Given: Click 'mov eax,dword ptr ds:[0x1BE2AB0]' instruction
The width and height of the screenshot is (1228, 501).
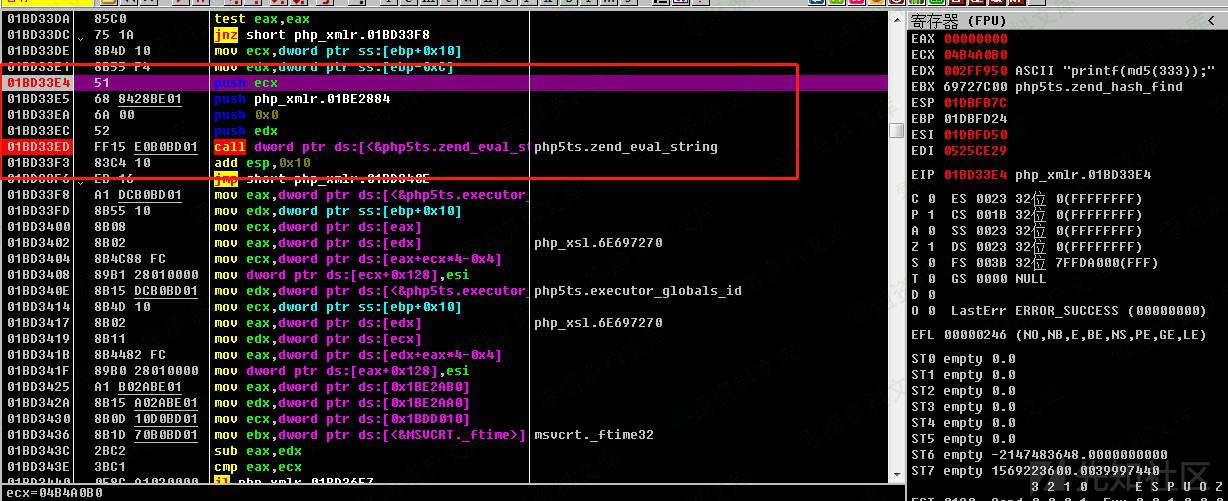Looking at the screenshot, I should (x=342, y=387).
